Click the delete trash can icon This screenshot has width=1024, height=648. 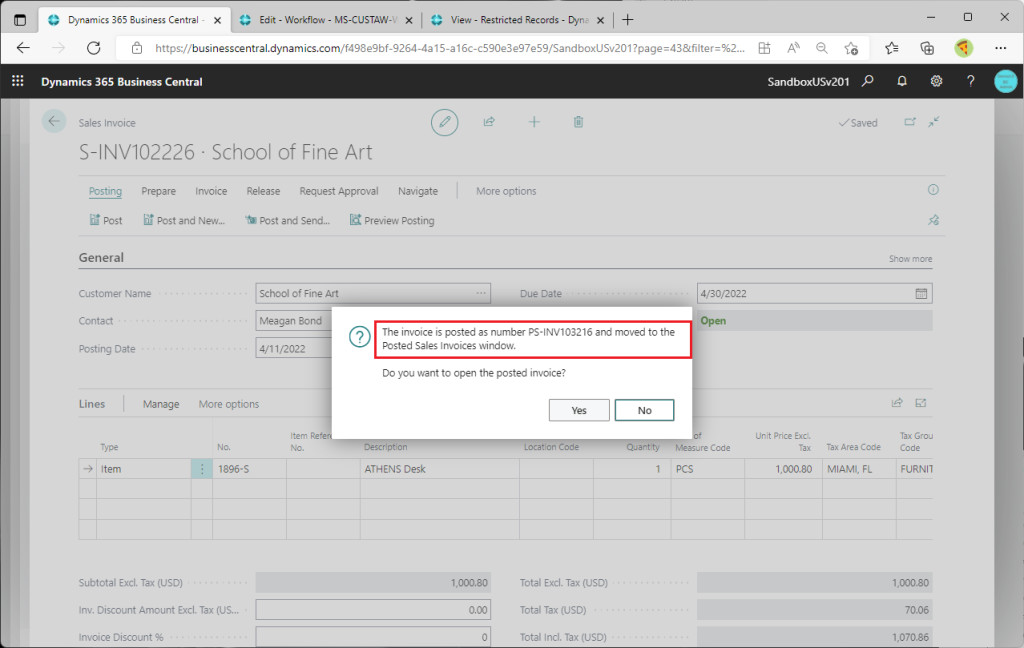click(x=578, y=122)
